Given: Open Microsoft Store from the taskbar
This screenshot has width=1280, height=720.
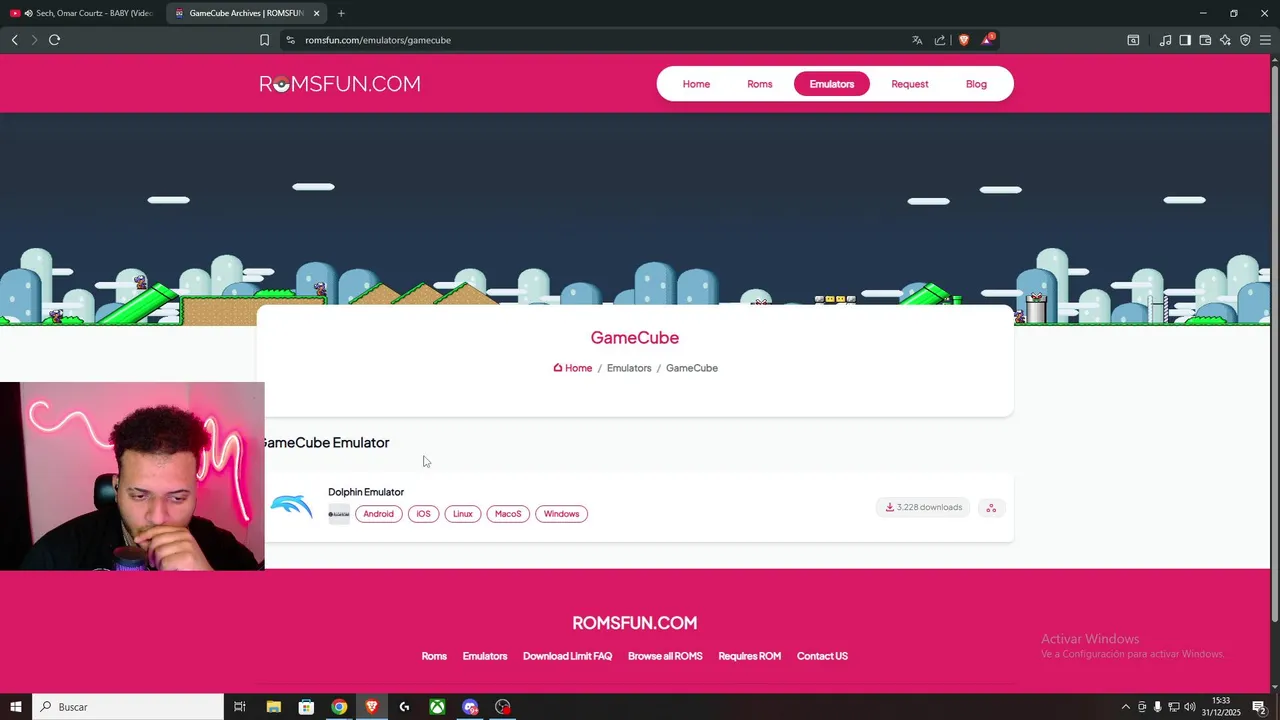Looking at the screenshot, I should (306, 707).
